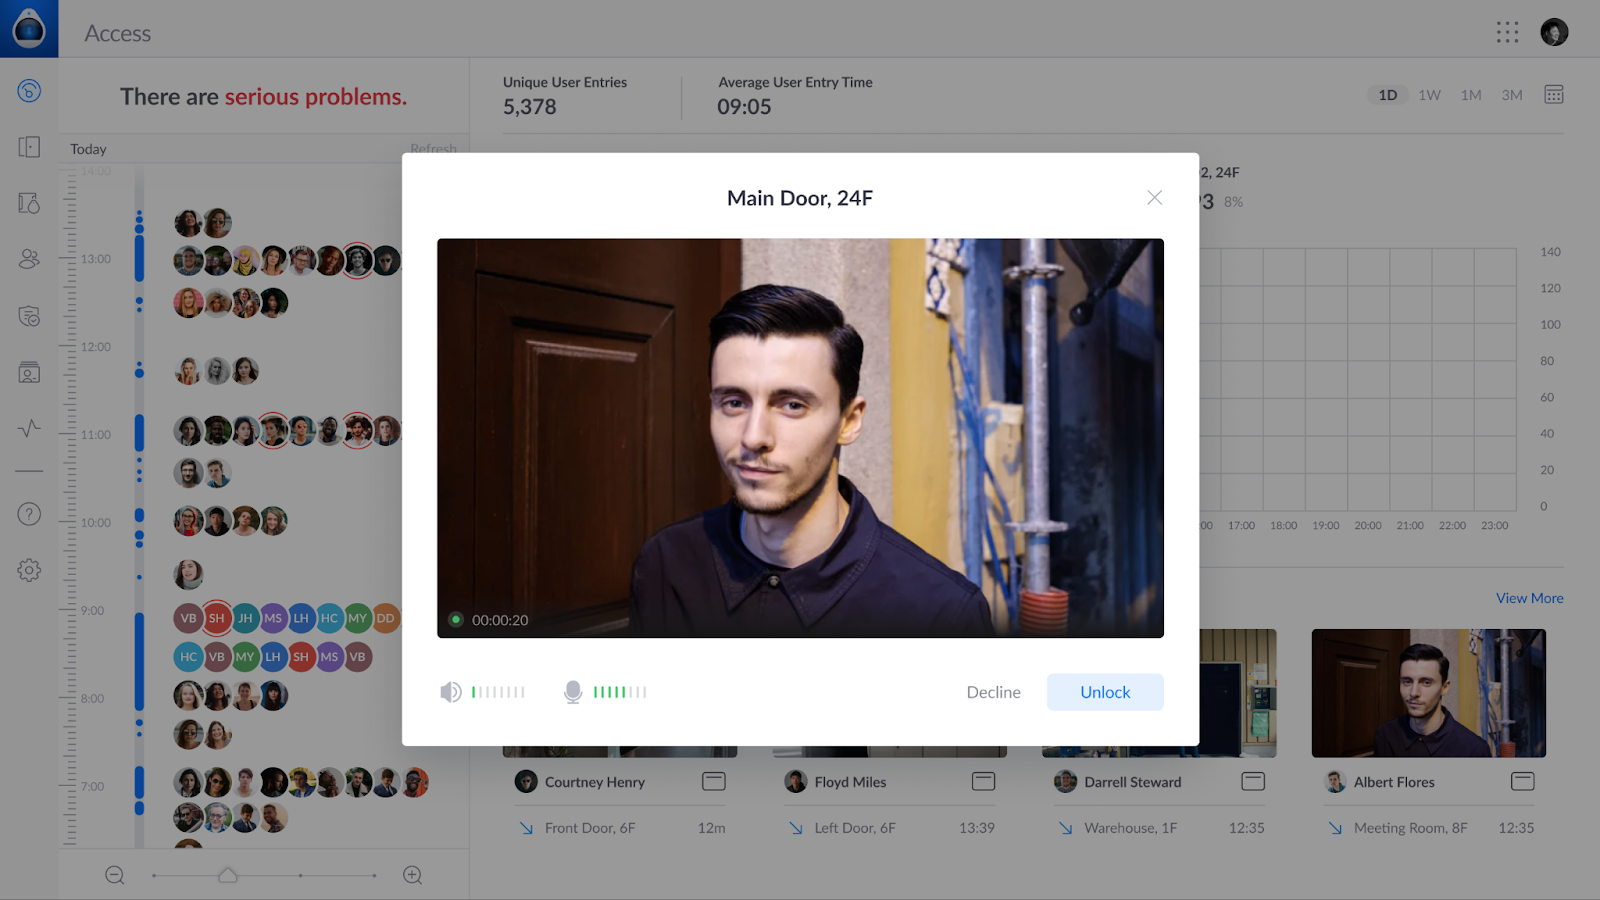This screenshot has width=1600, height=900.
Task: Open Settings gear in sidebar
Action: click(x=29, y=570)
